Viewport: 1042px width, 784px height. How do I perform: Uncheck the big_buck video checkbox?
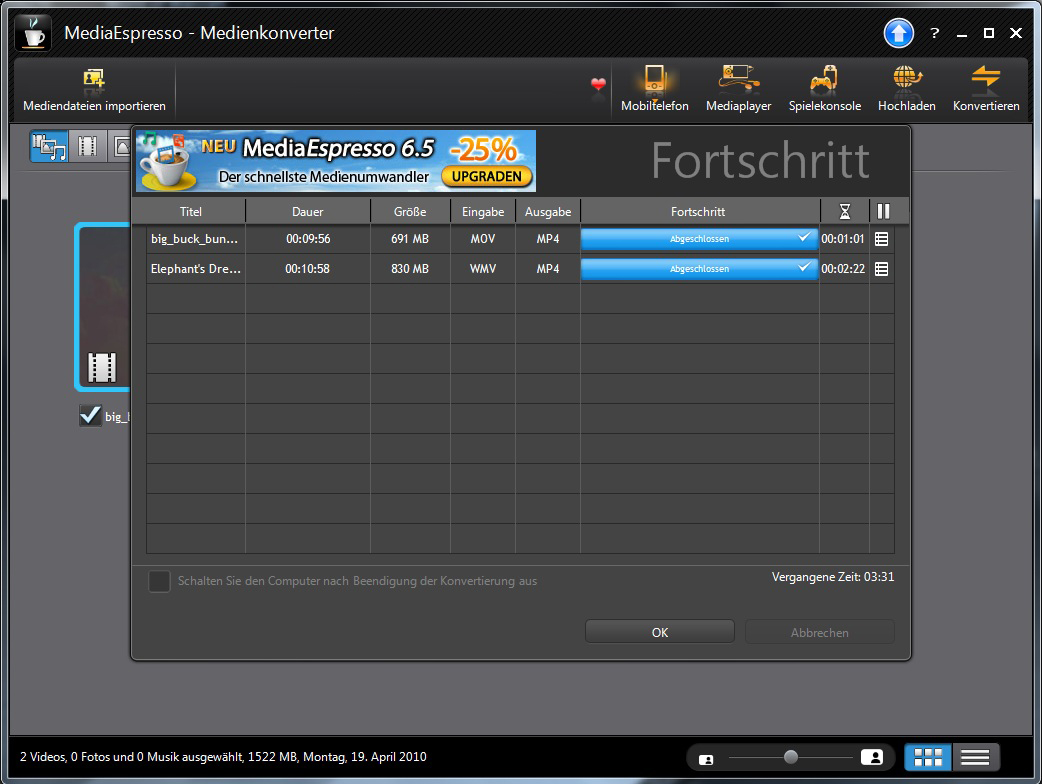(90, 416)
